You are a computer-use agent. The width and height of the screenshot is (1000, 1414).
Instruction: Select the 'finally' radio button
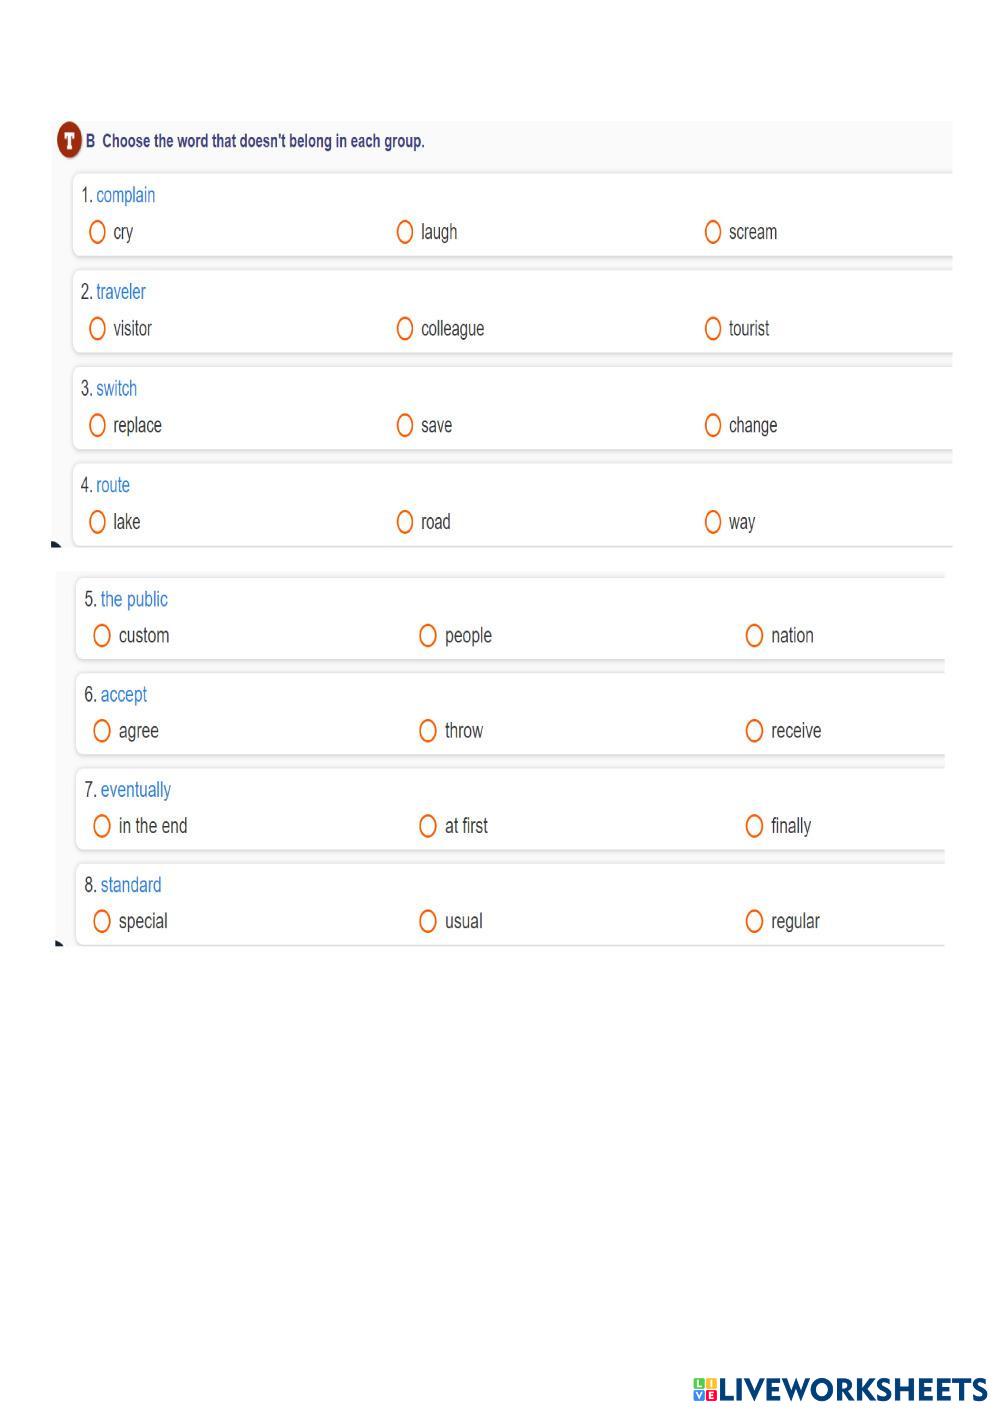point(755,826)
